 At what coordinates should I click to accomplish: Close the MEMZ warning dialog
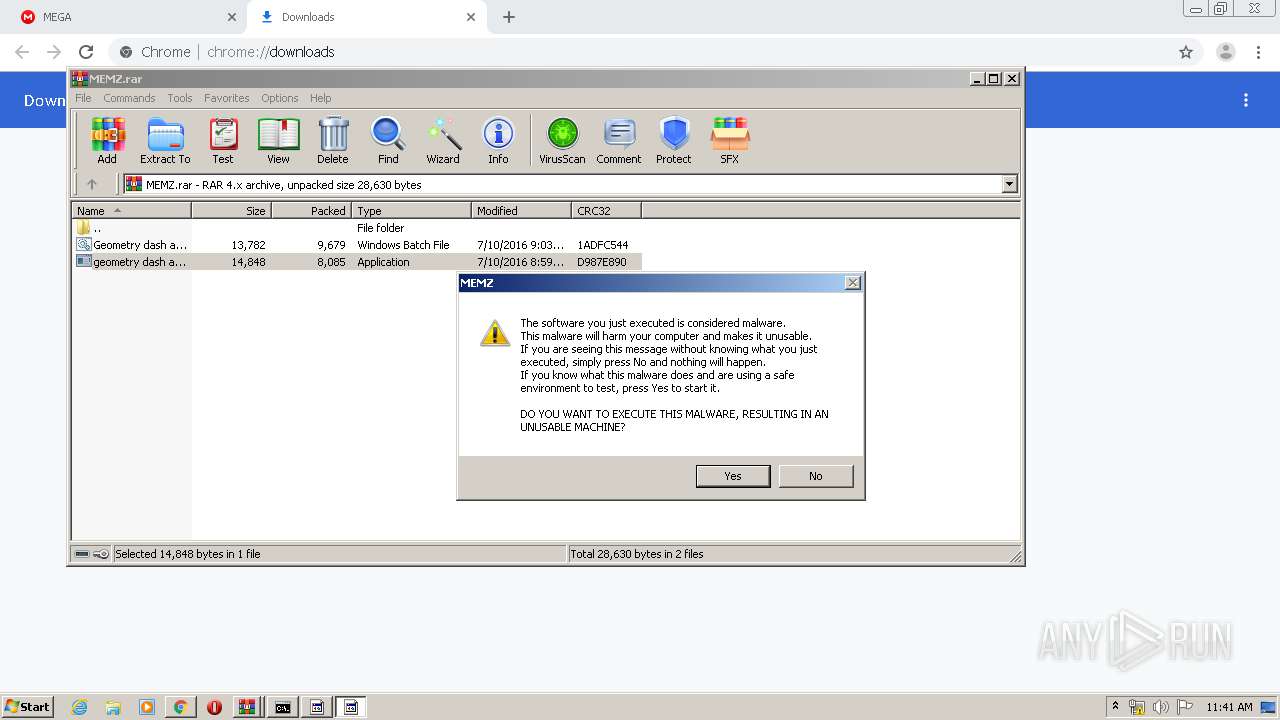pyautogui.click(x=852, y=283)
